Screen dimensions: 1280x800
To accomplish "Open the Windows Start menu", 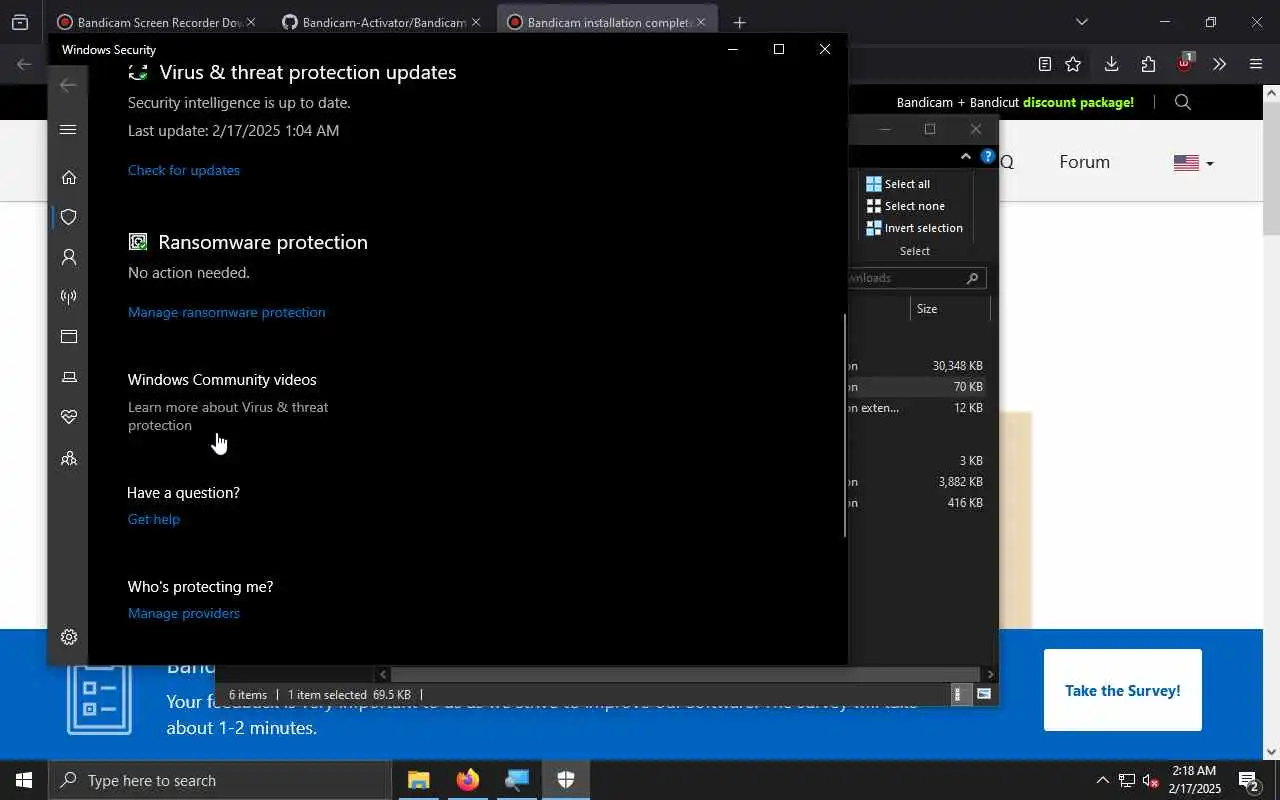I will click(x=24, y=780).
